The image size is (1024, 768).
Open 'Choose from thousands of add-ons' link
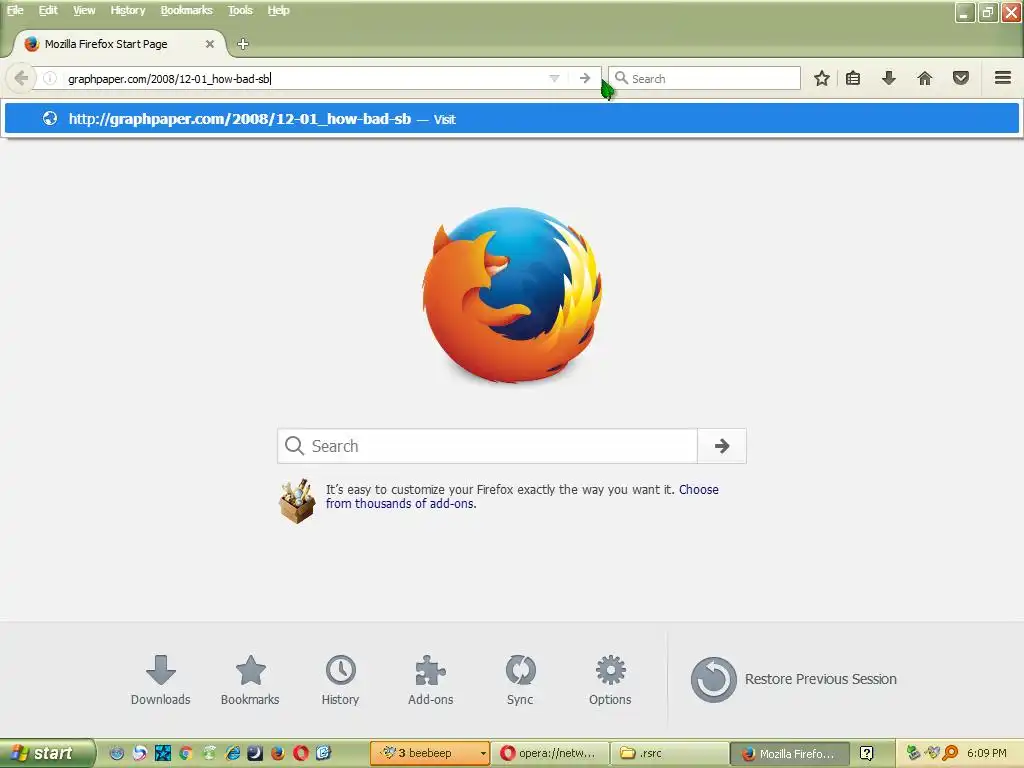522,496
